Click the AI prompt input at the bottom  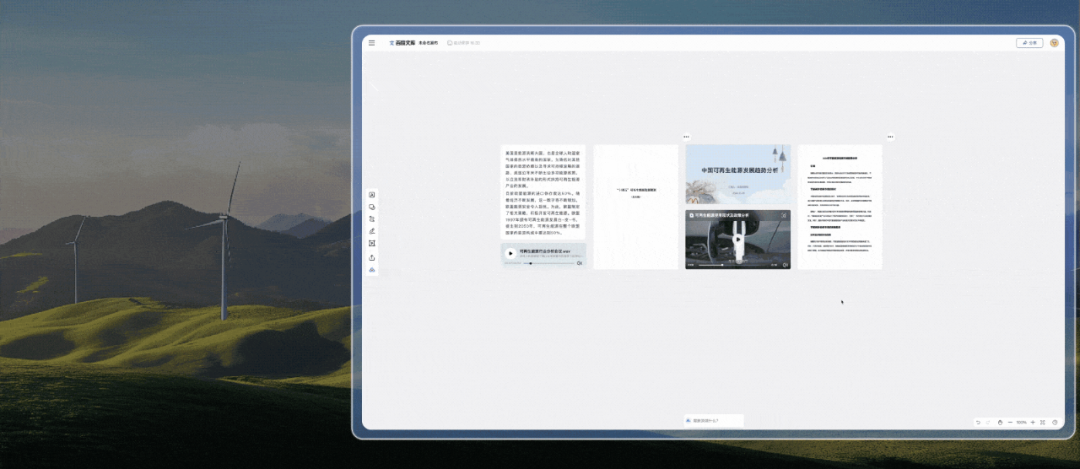714,420
